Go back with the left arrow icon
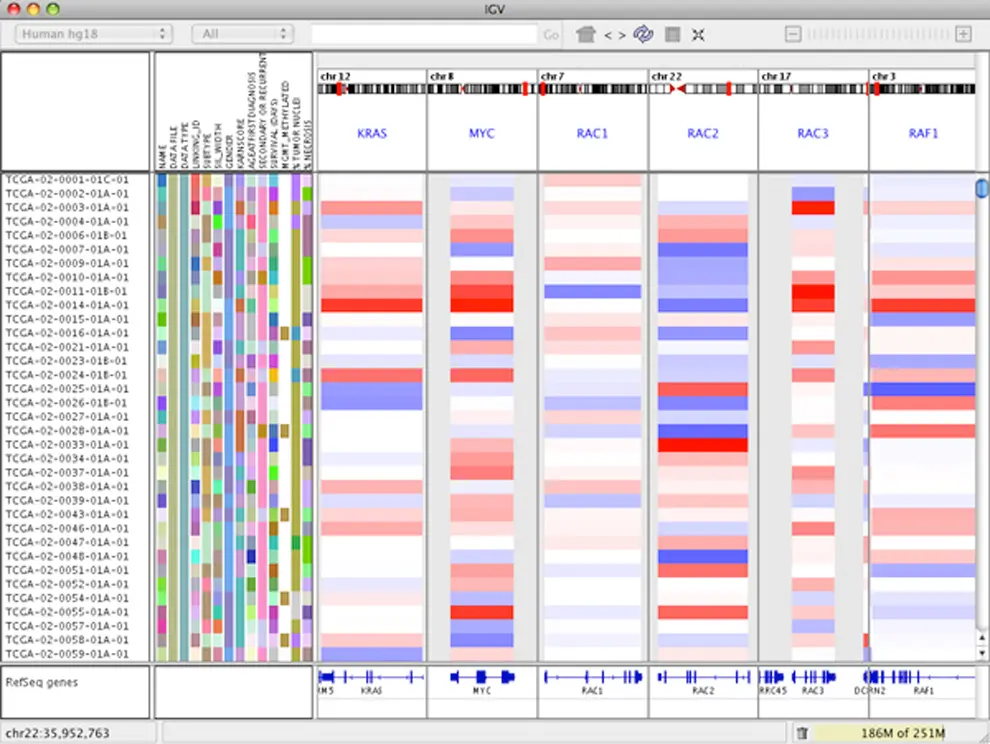990x744 pixels. 607,35
